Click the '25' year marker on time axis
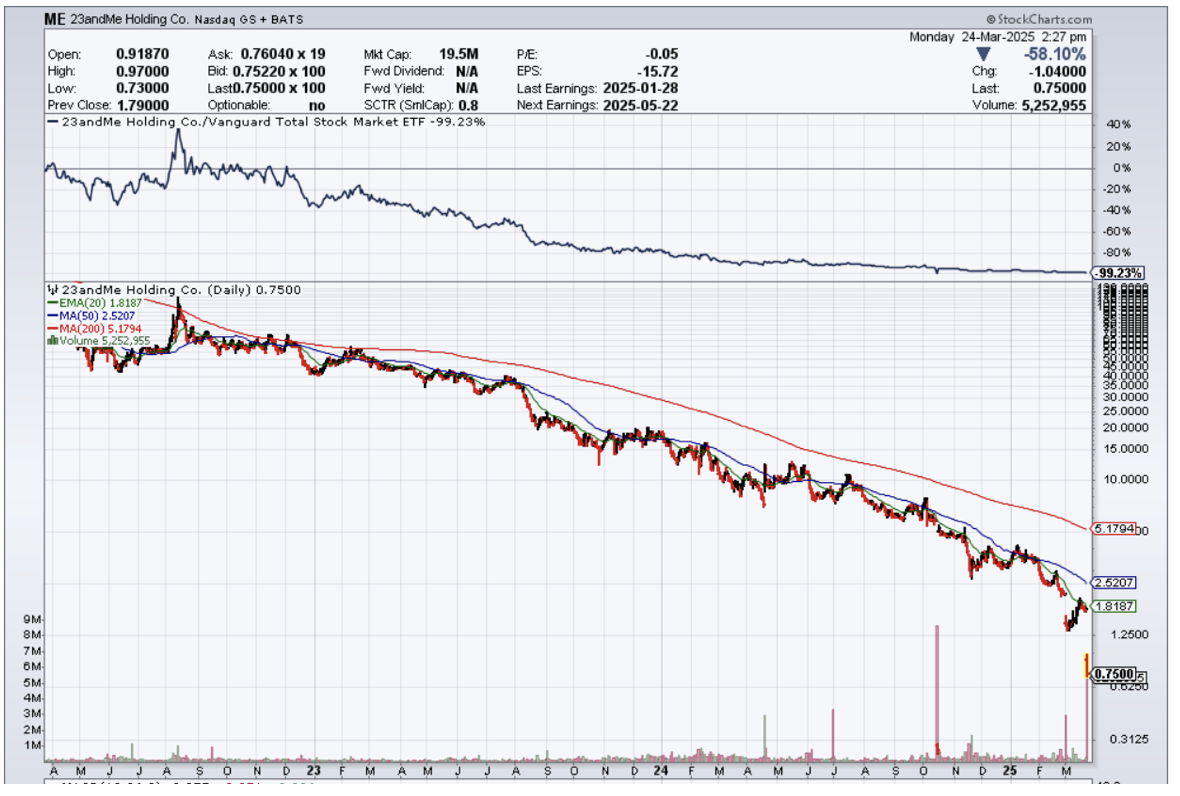The height and width of the screenshot is (796, 1180). point(1012,771)
